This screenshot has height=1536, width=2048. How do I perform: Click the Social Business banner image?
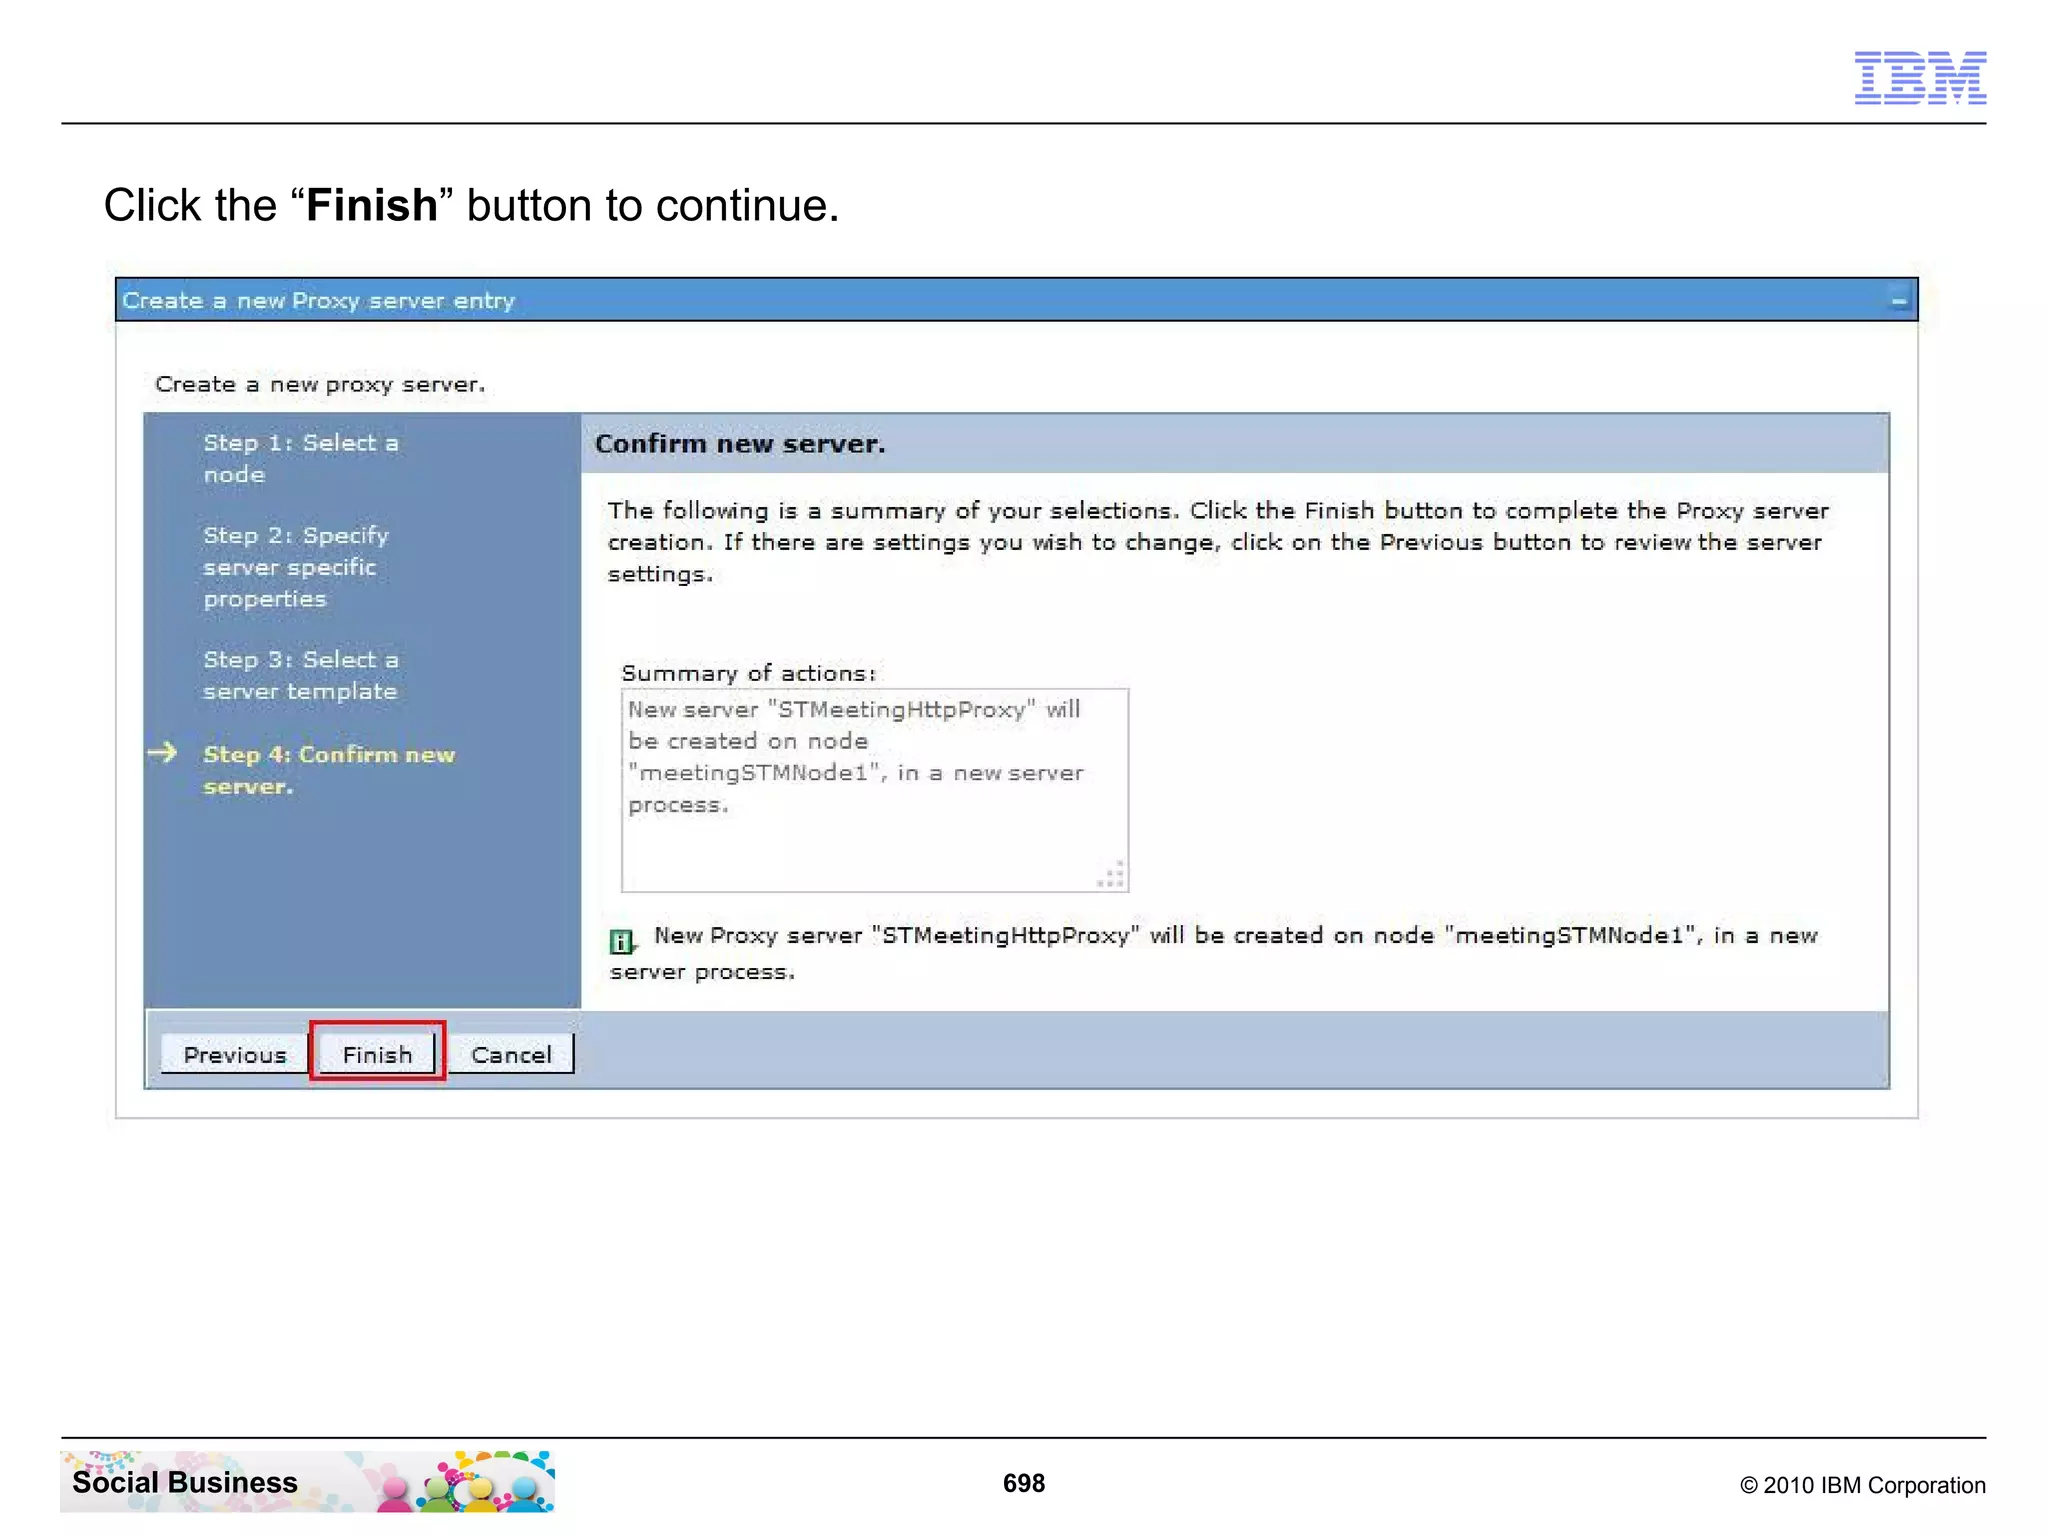tap(307, 1482)
